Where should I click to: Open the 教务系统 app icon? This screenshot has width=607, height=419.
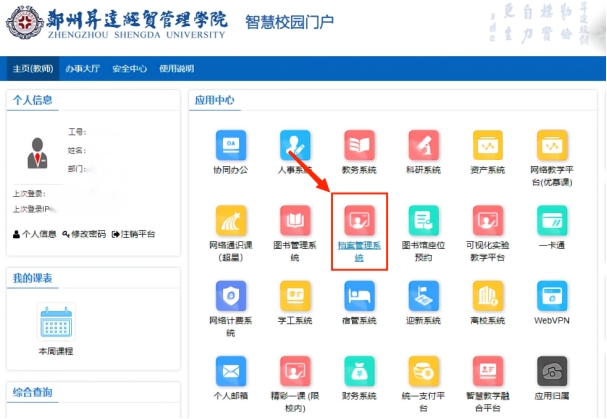coord(359,147)
